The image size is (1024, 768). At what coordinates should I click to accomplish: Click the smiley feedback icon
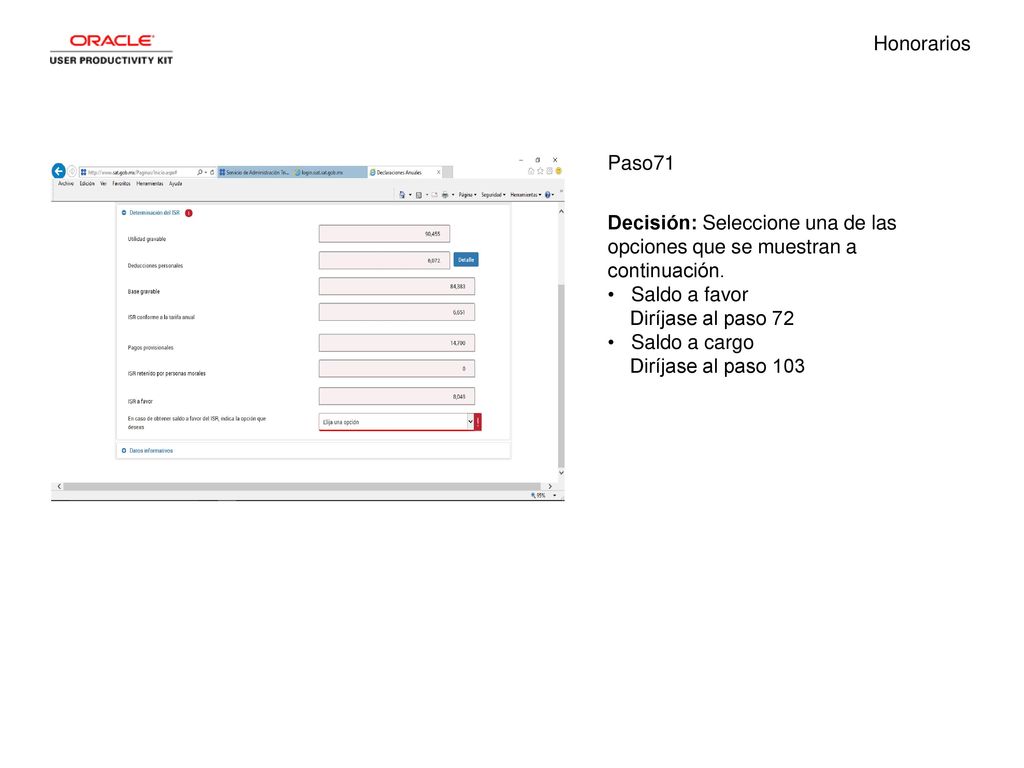pyautogui.click(x=558, y=171)
